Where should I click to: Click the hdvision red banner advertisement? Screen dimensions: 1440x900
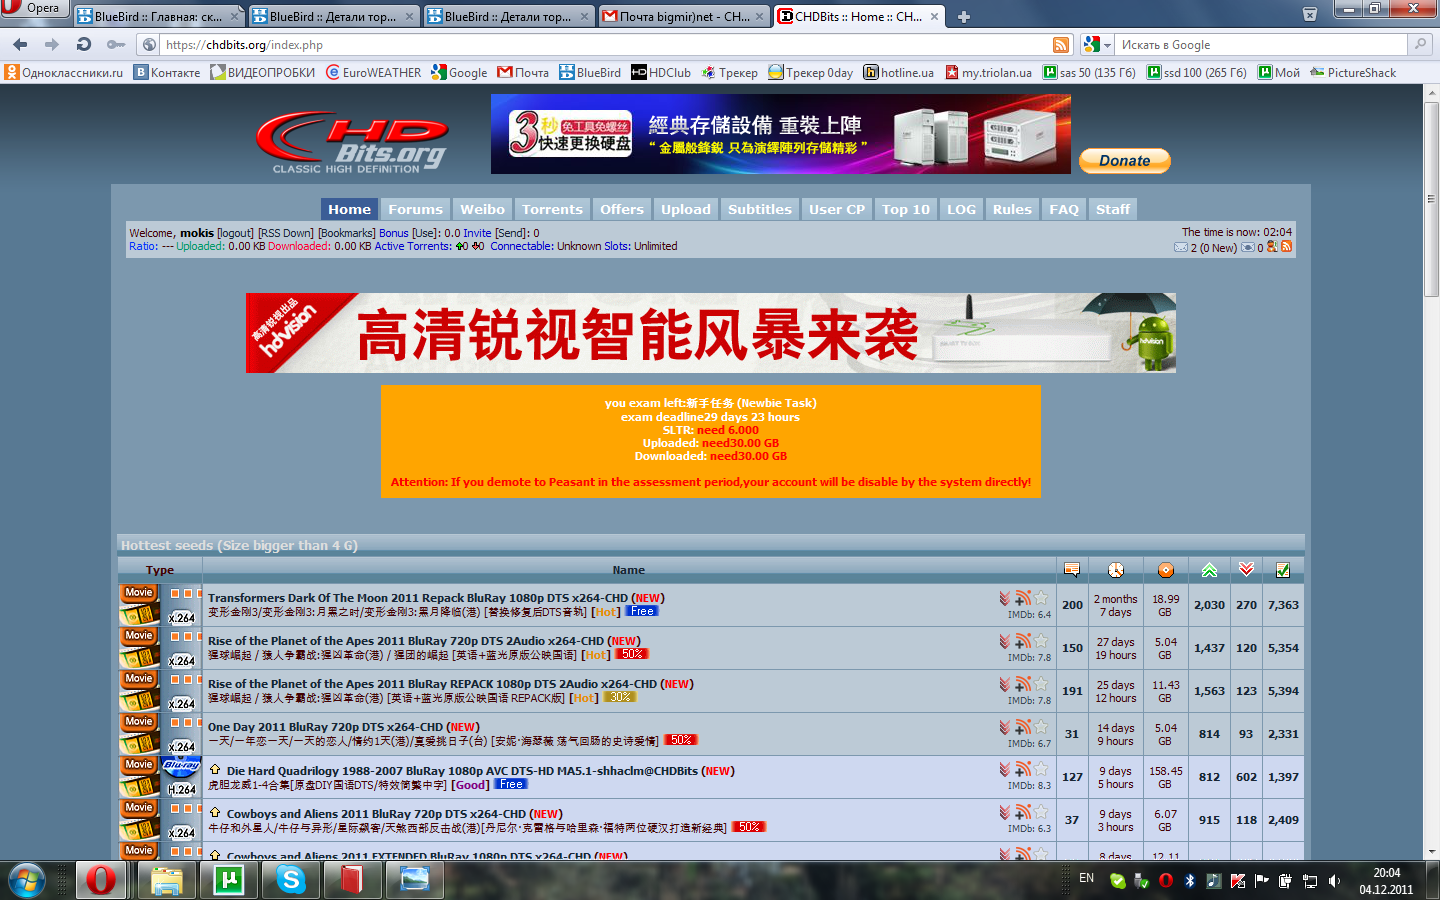click(x=711, y=333)
